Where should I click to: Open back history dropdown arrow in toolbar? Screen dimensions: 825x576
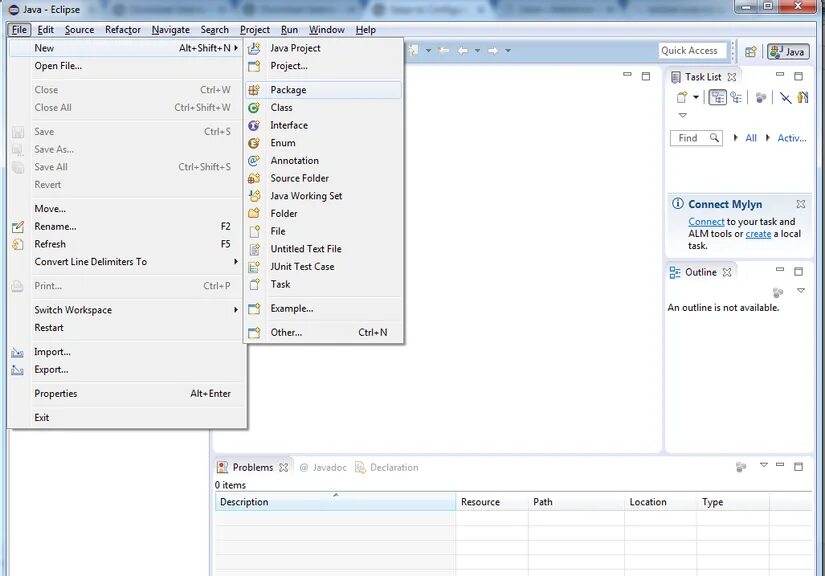(x=477, y=50)
